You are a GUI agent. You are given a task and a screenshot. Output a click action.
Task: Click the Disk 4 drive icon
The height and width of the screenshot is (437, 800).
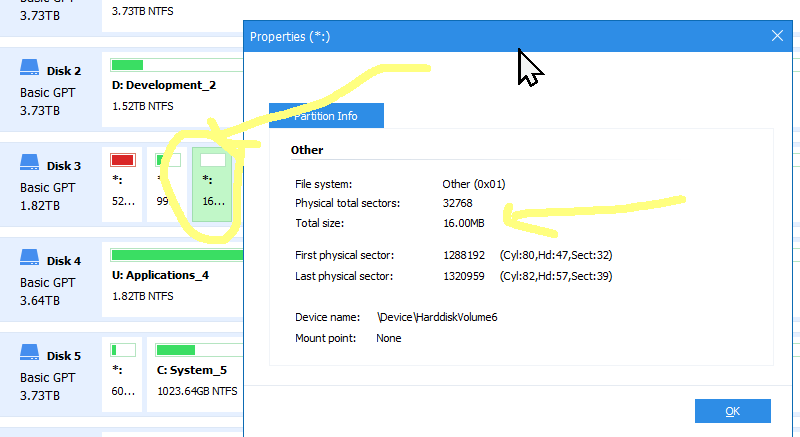[x=30, y=258]
